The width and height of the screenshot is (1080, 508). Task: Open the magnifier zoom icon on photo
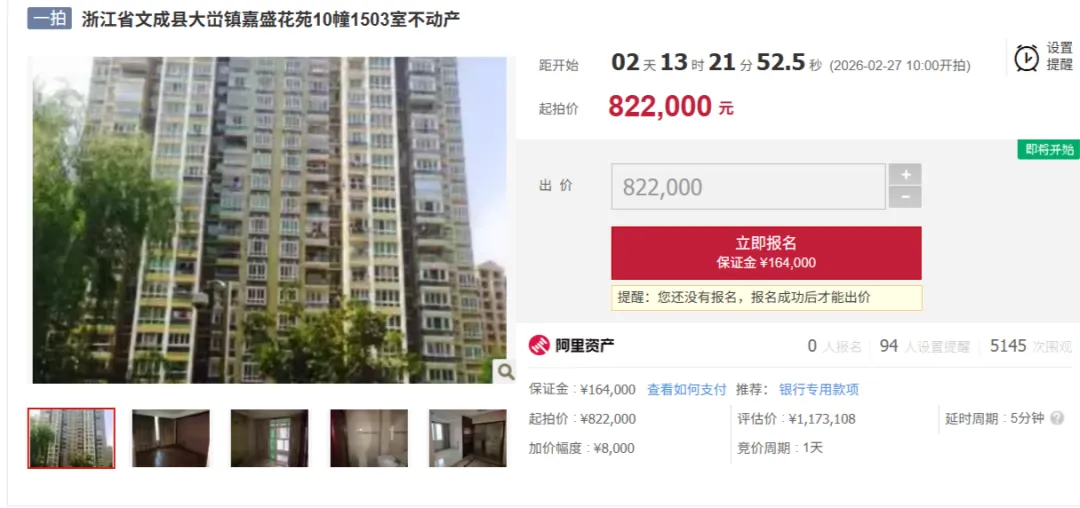point(506,372)
